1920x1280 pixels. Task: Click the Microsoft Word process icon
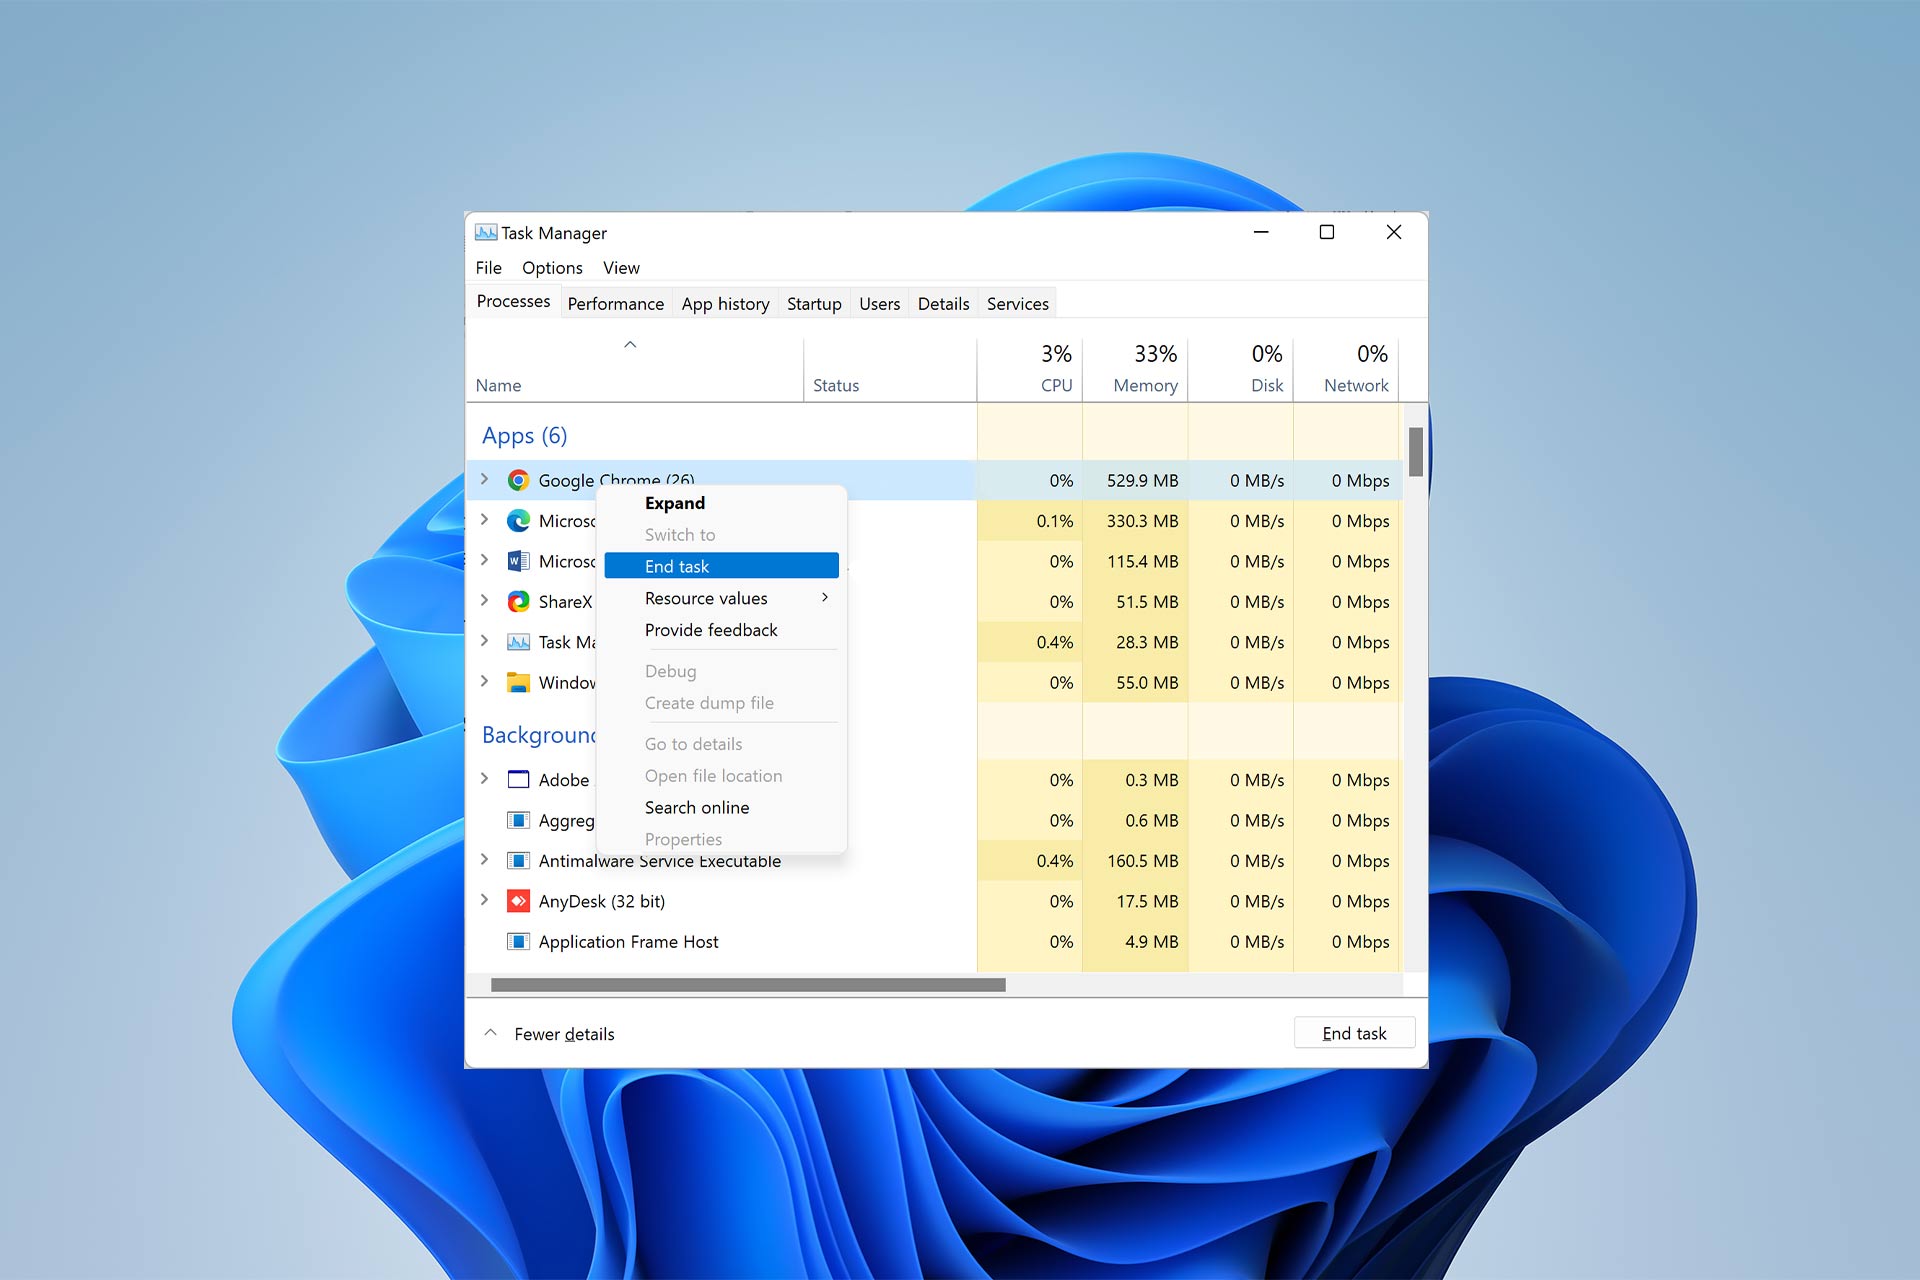(518, 562)
